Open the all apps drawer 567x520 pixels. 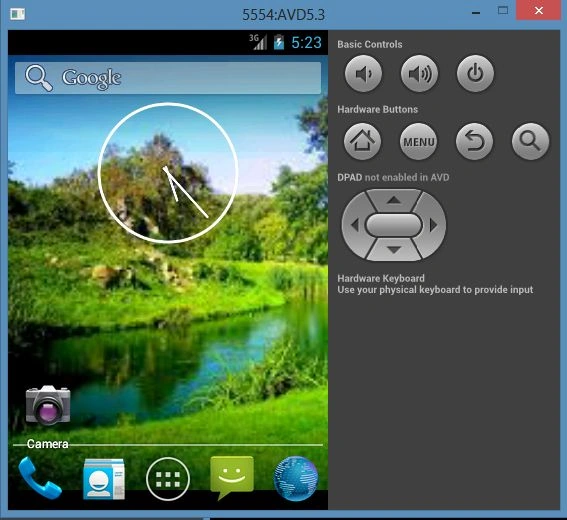(x=168, y=479)
